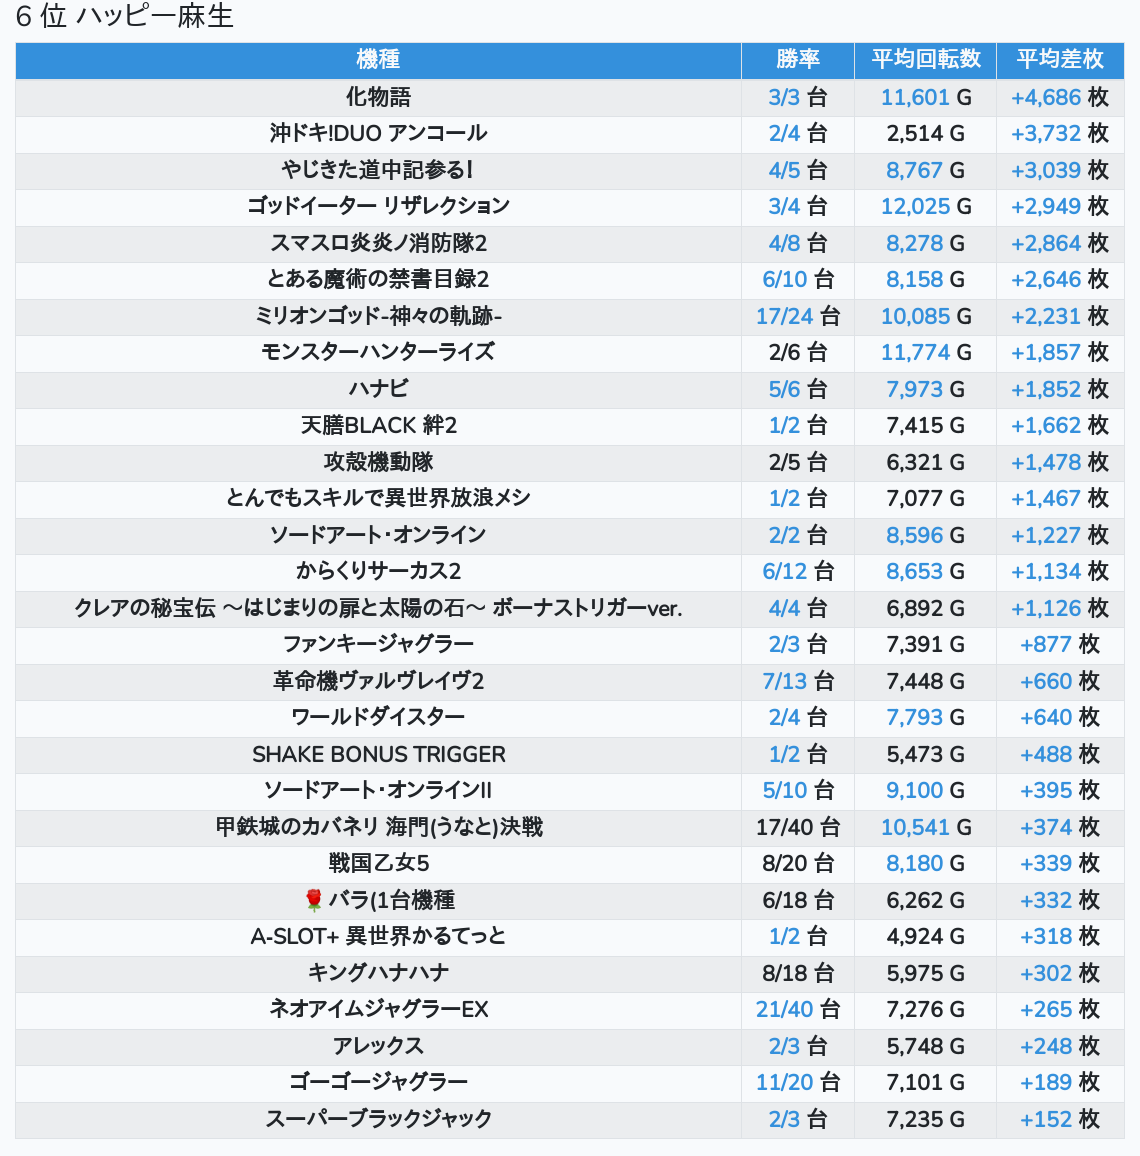Click the rose icon beside バラ(1台機種
Image resolution: width=1140 pixels, height=1156 pixels.
pyautogui.click(x=313, y=900)
